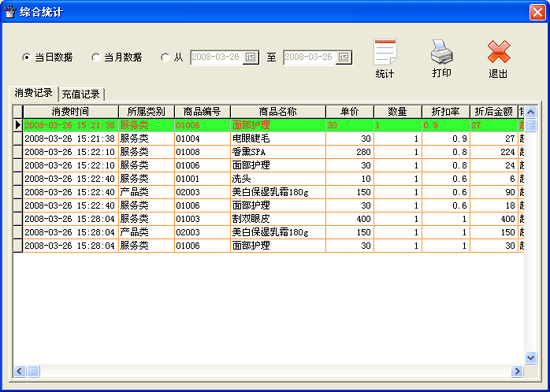Click the 打印 printer icon
This screenshot has height=392, width=550.
[442, 52]
